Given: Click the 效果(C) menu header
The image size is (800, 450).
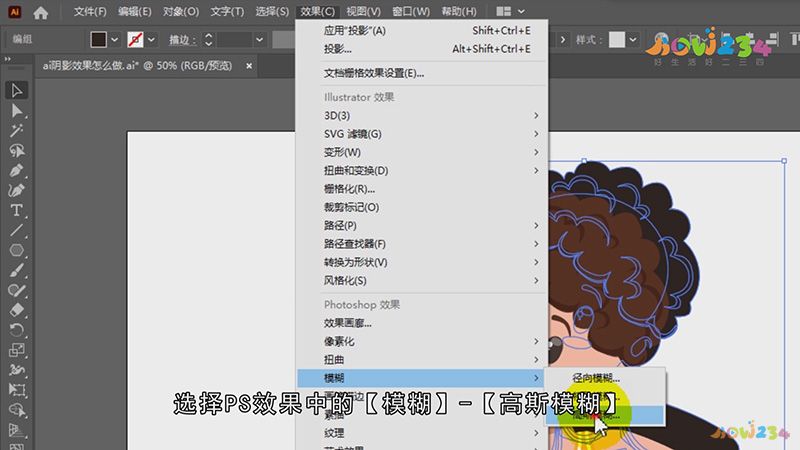Looking at the screenshot, I should point(317,11).
